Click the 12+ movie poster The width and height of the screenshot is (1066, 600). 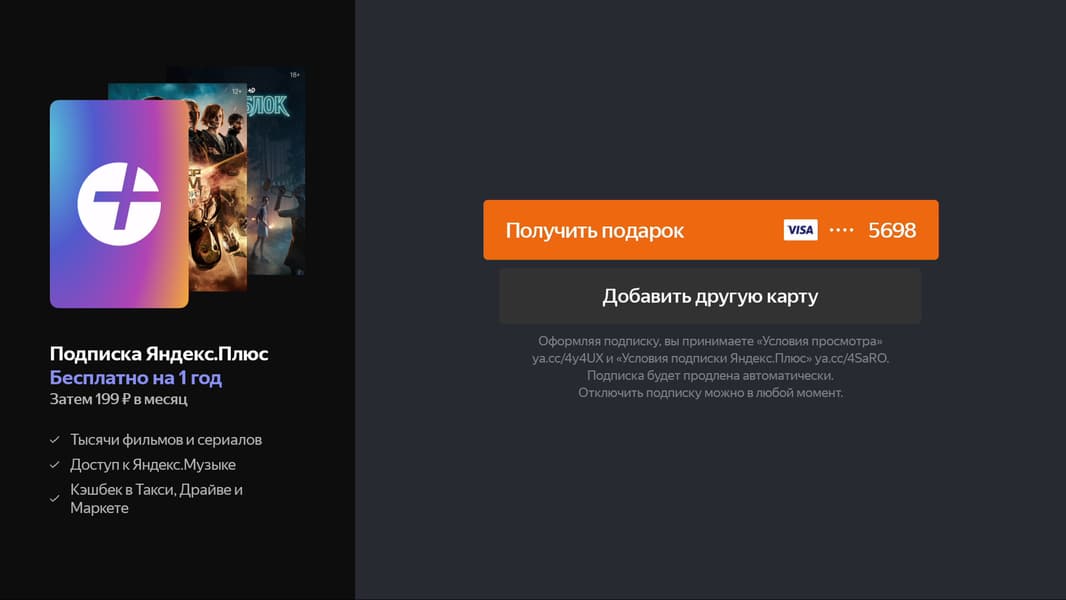(x=218, y=187)
